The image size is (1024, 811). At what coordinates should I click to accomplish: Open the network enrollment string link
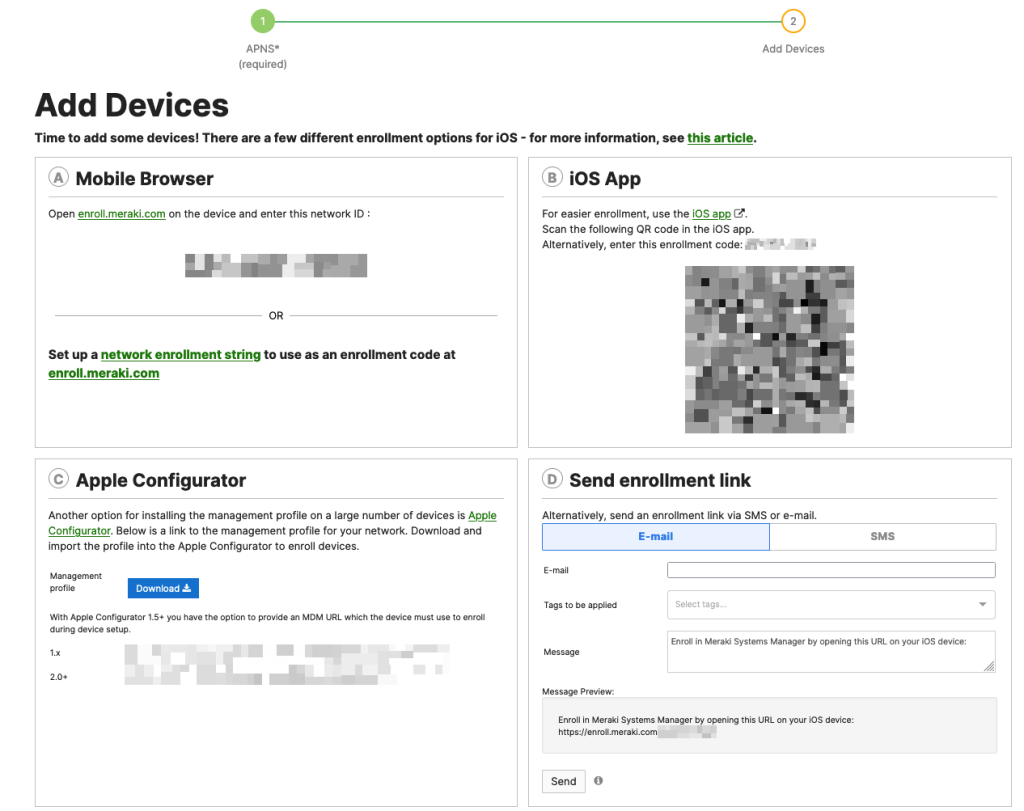click(181, 355)
